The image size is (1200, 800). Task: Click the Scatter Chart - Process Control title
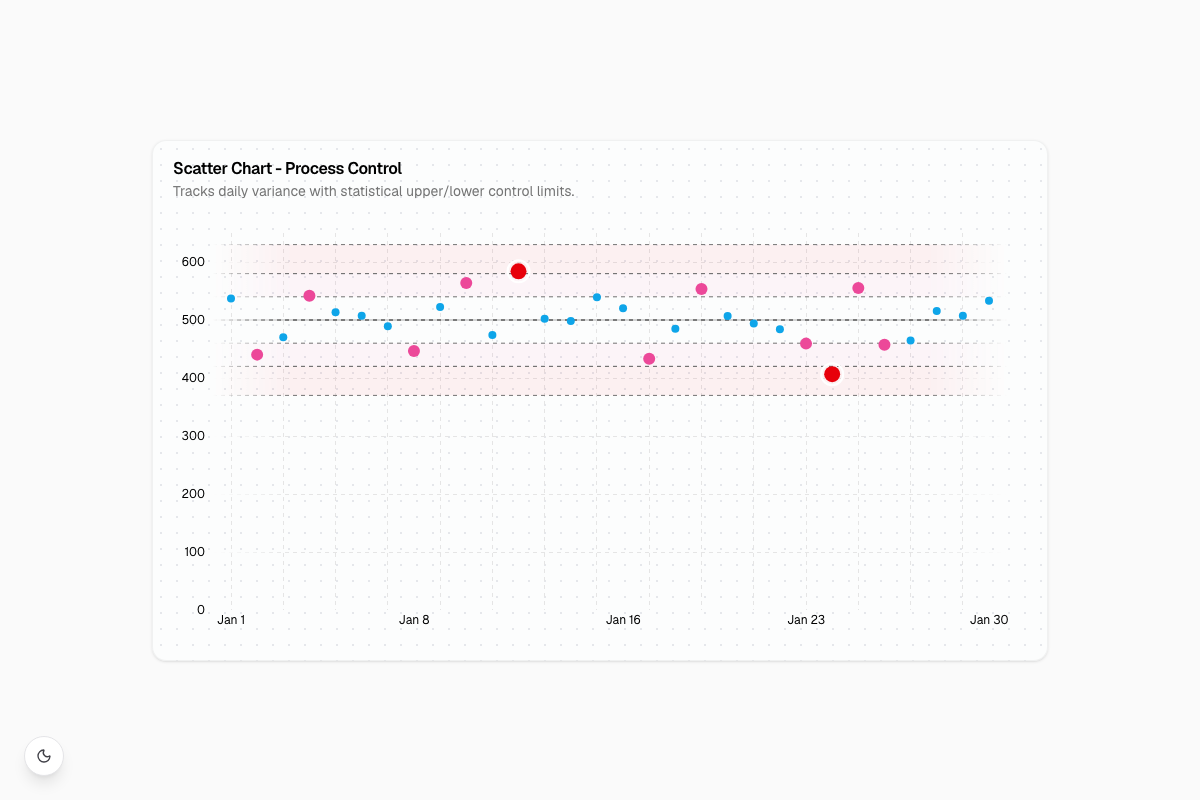point(287,168)
